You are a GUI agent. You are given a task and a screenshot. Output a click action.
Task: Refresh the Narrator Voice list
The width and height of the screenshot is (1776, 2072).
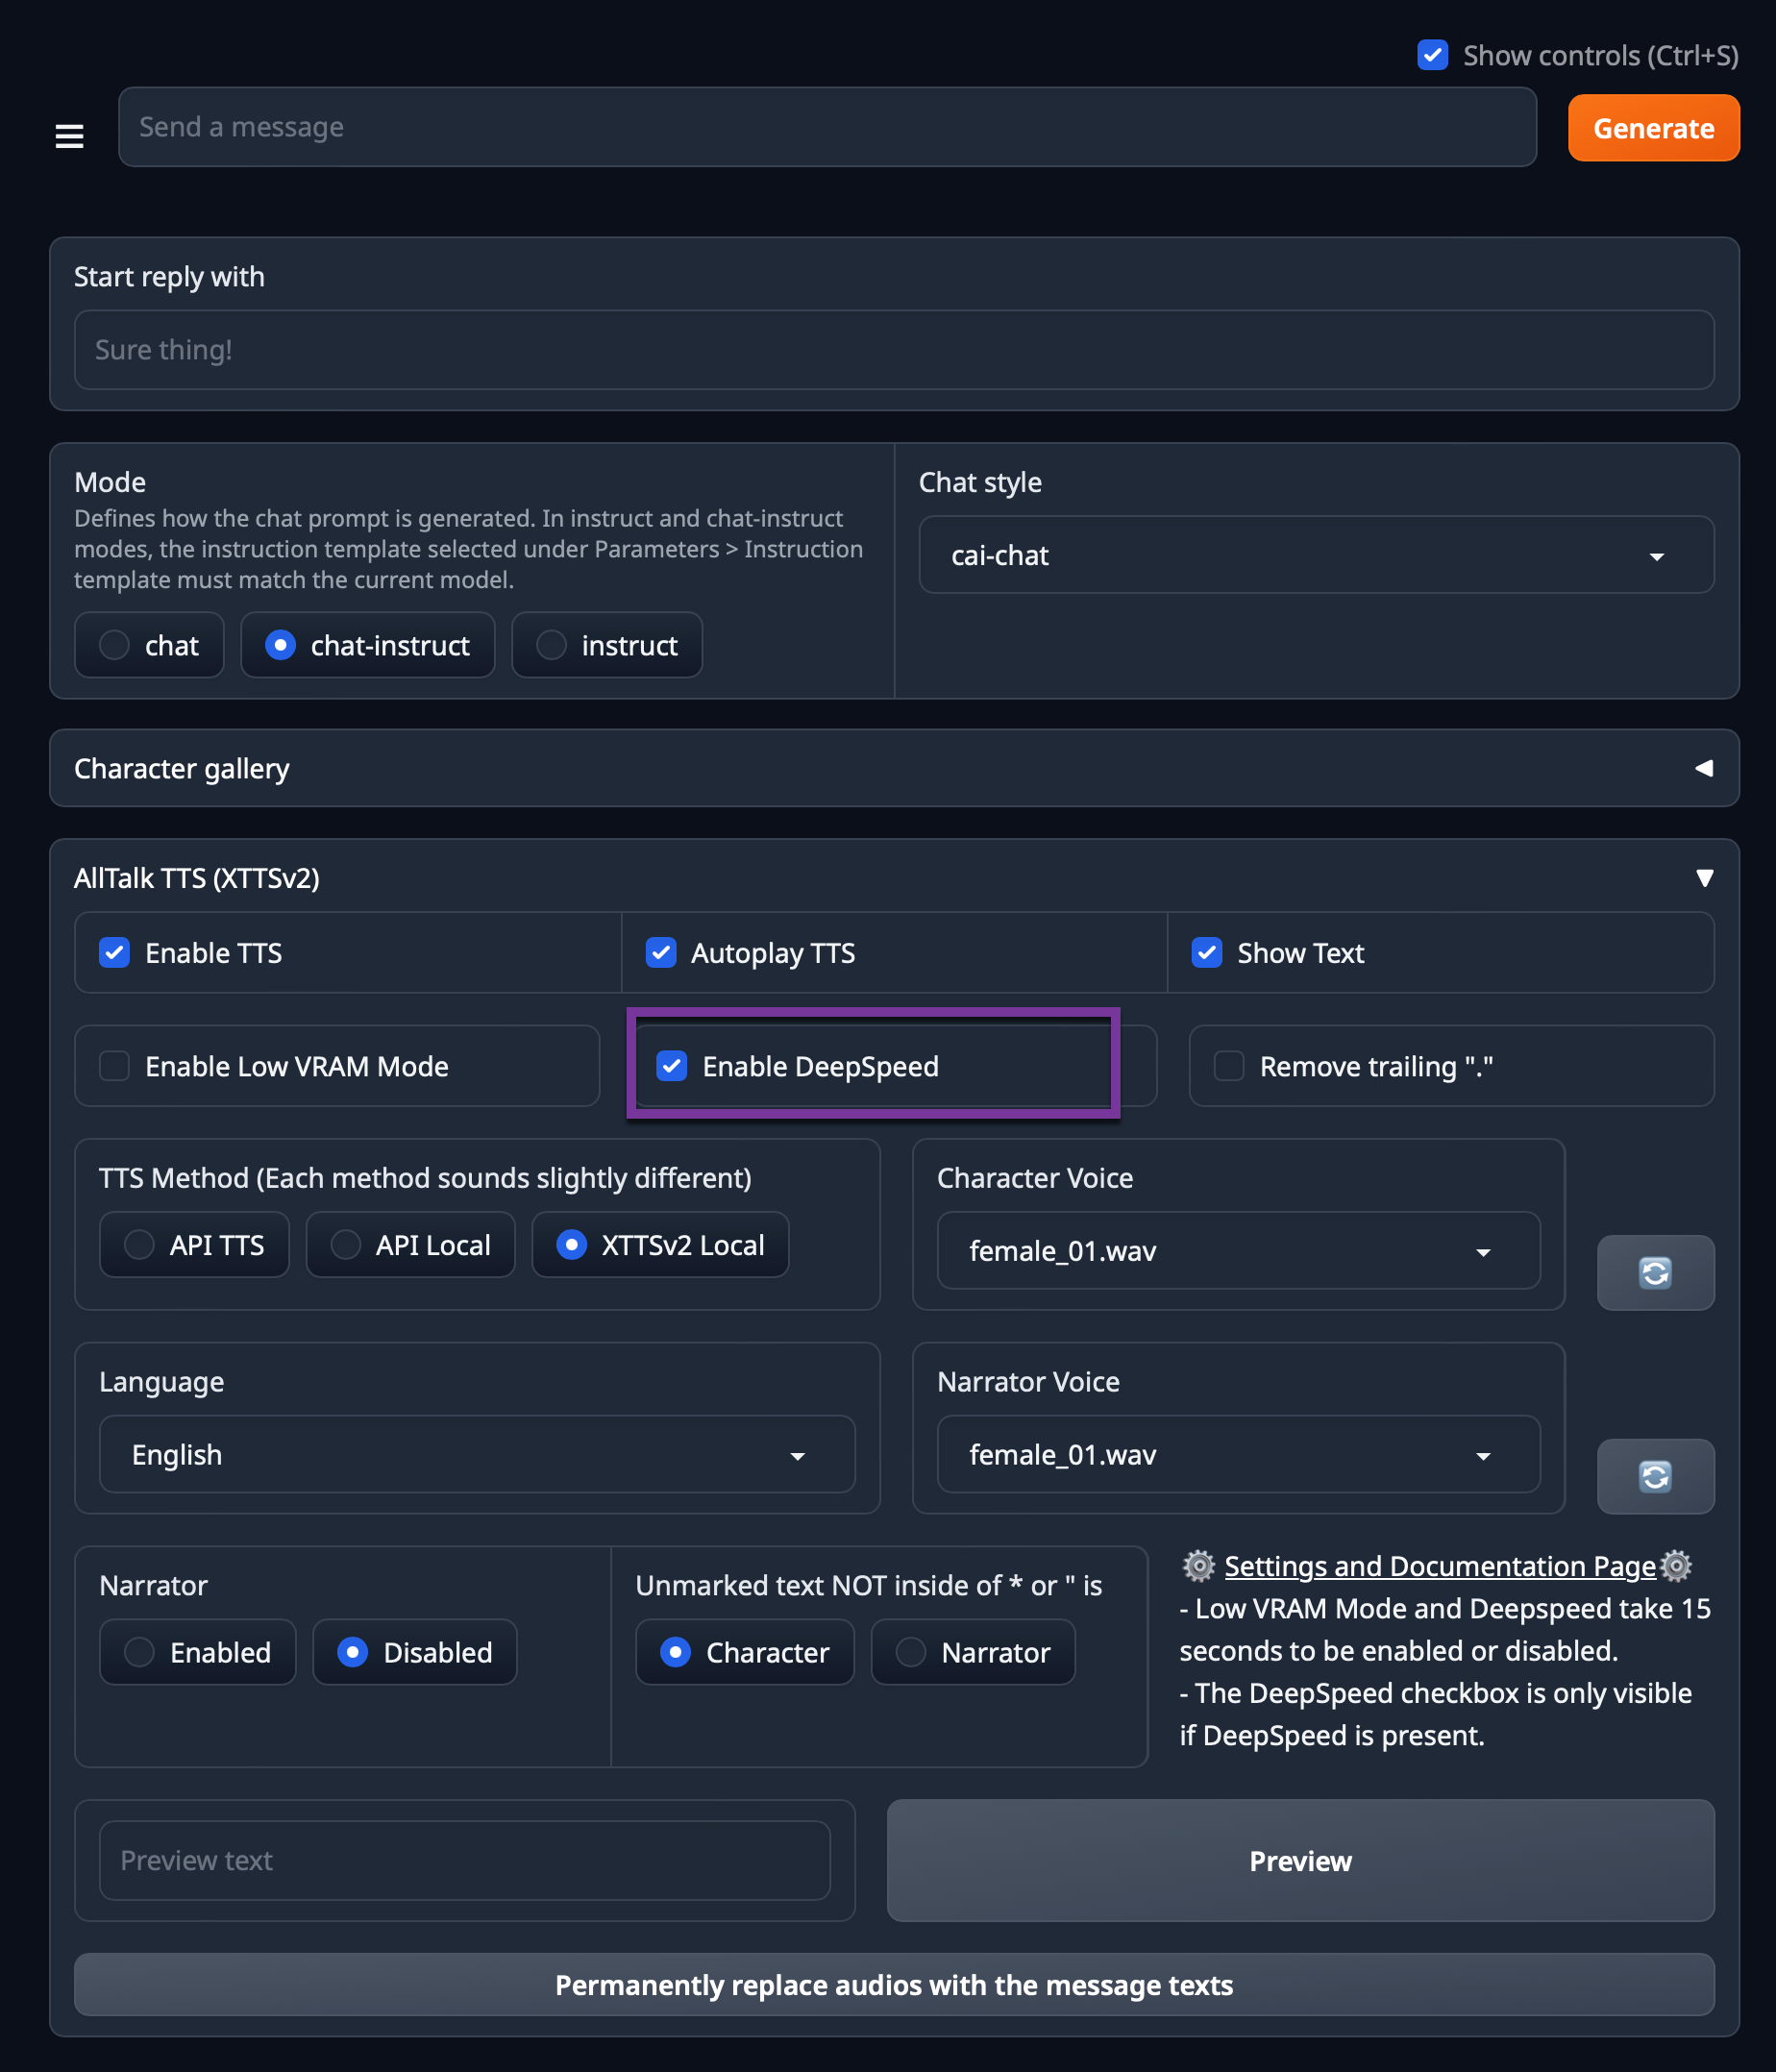point(1655,1476)
